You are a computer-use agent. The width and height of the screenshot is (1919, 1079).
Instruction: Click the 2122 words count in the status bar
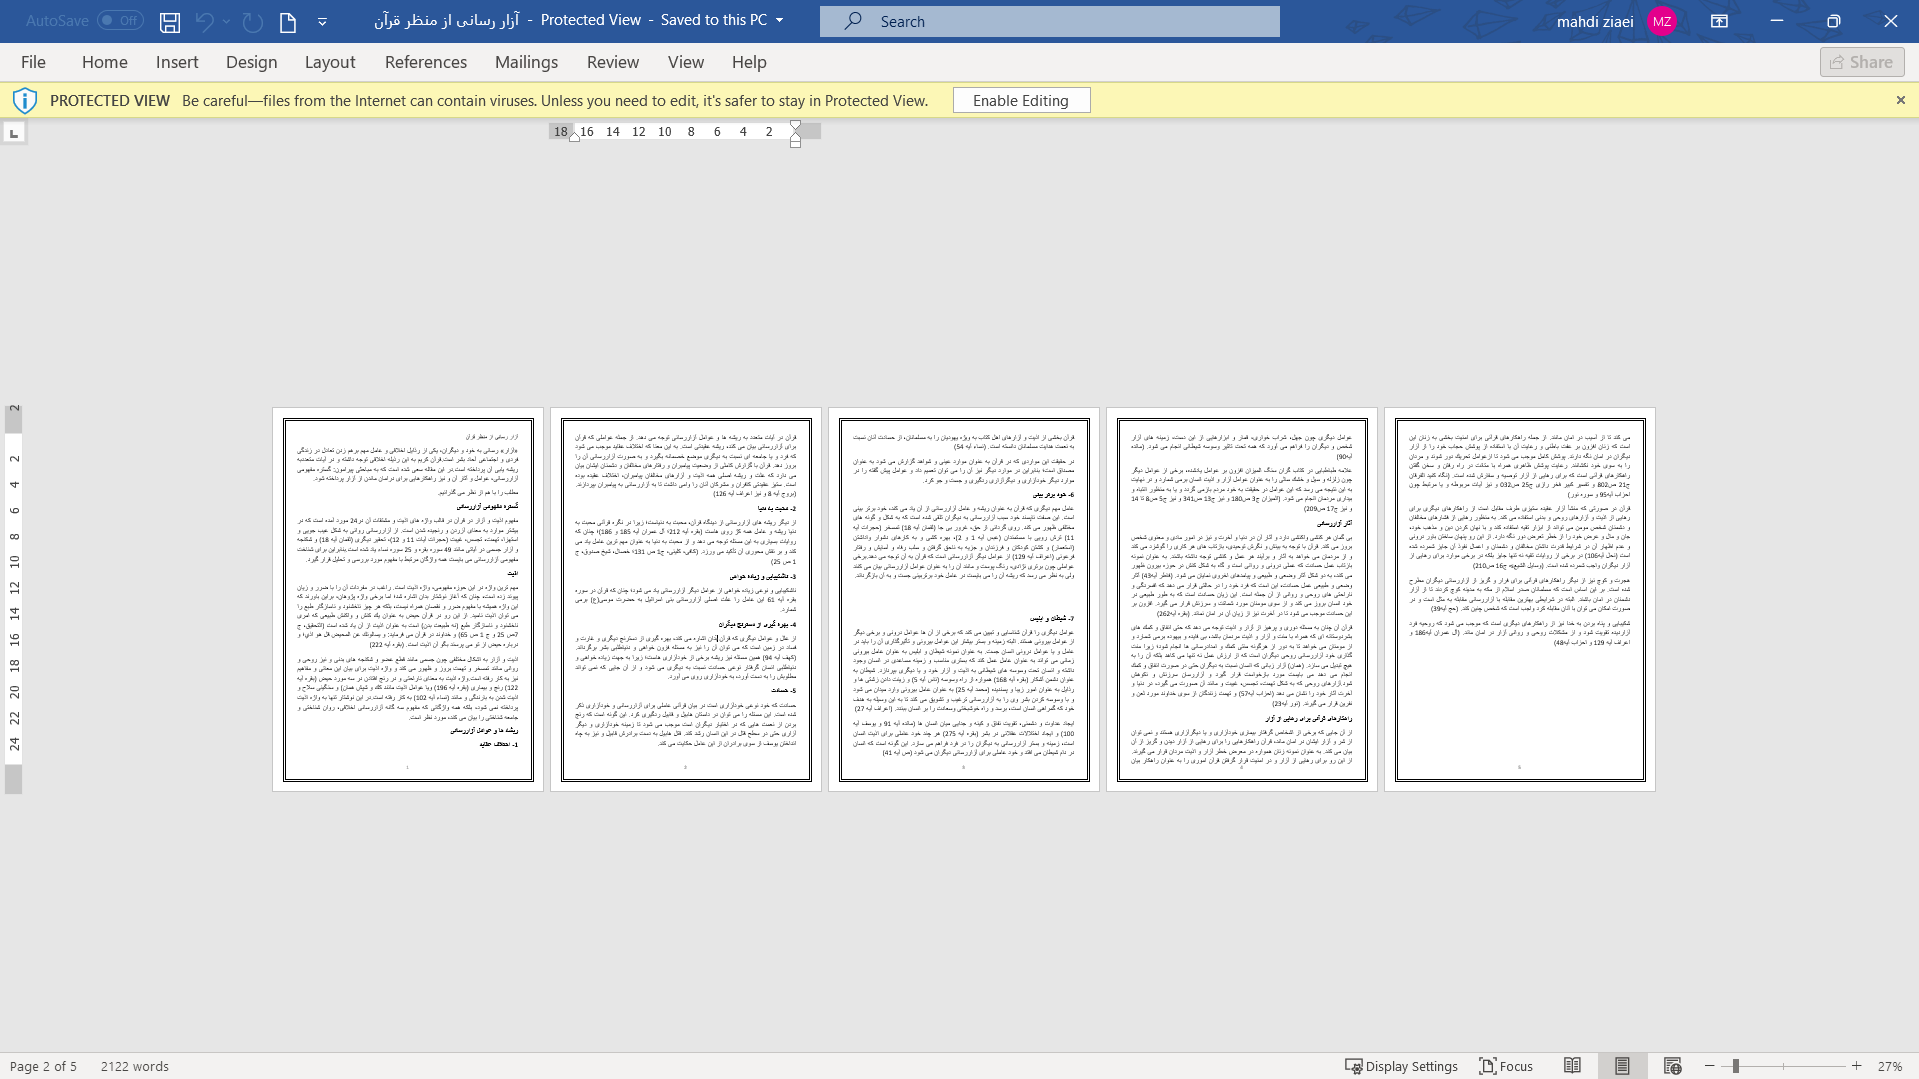[x=135, y=1066]
